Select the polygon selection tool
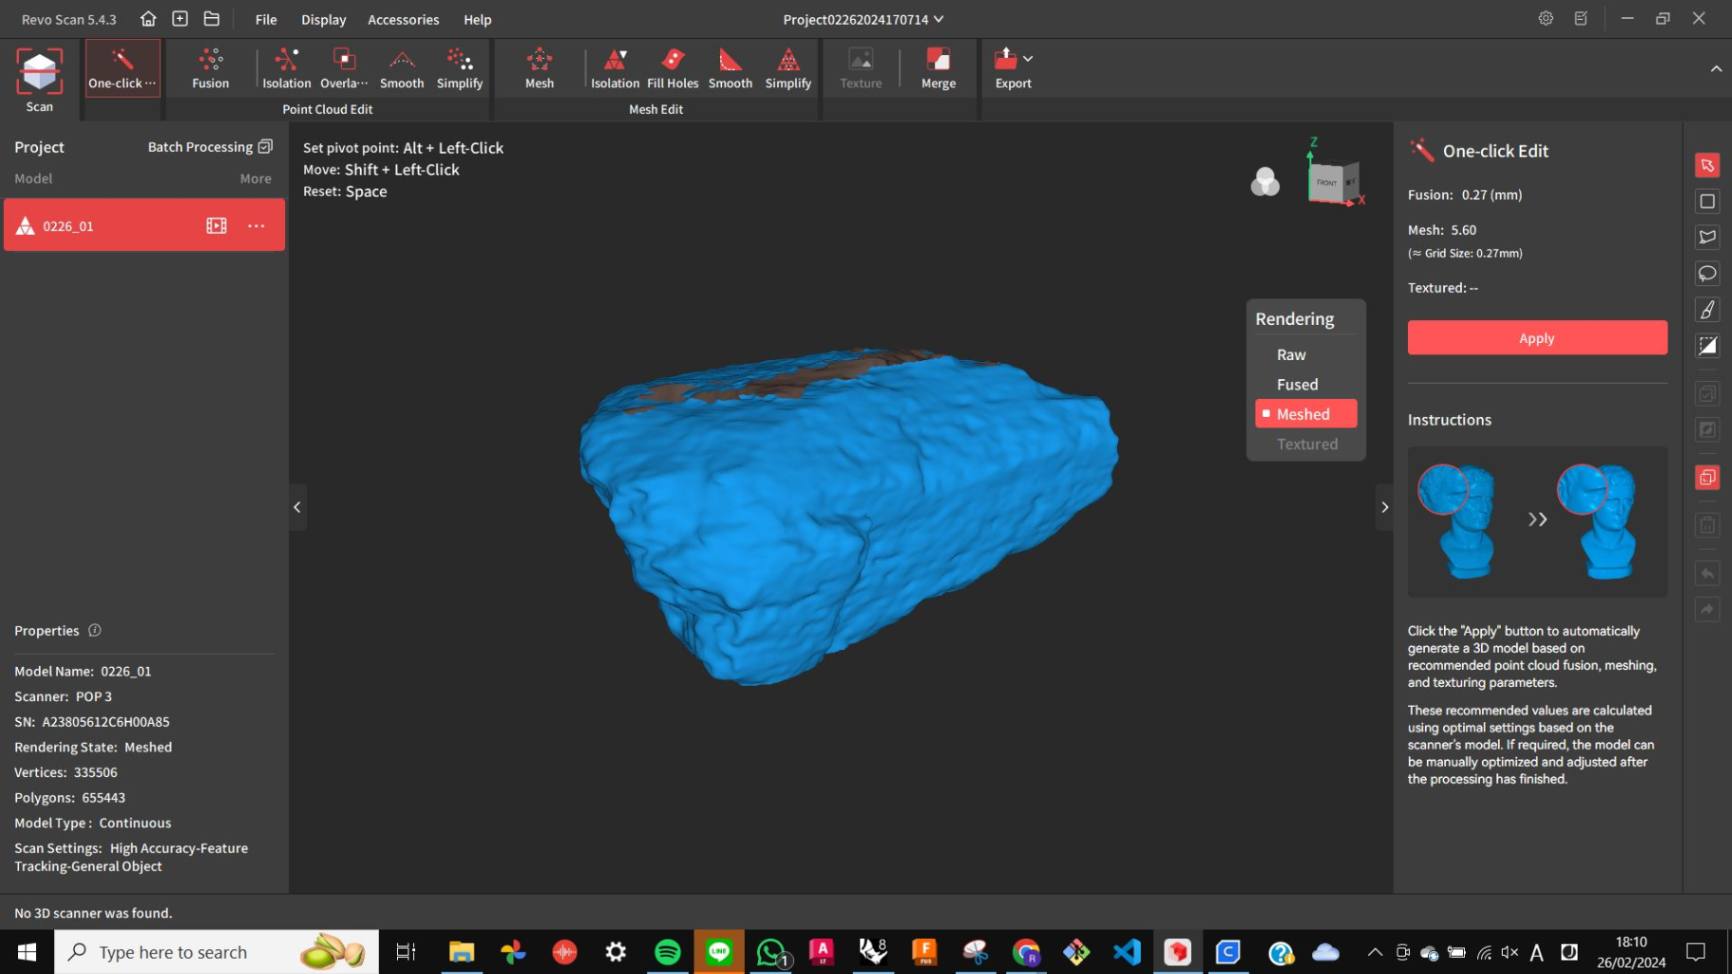 (1707, 237)
